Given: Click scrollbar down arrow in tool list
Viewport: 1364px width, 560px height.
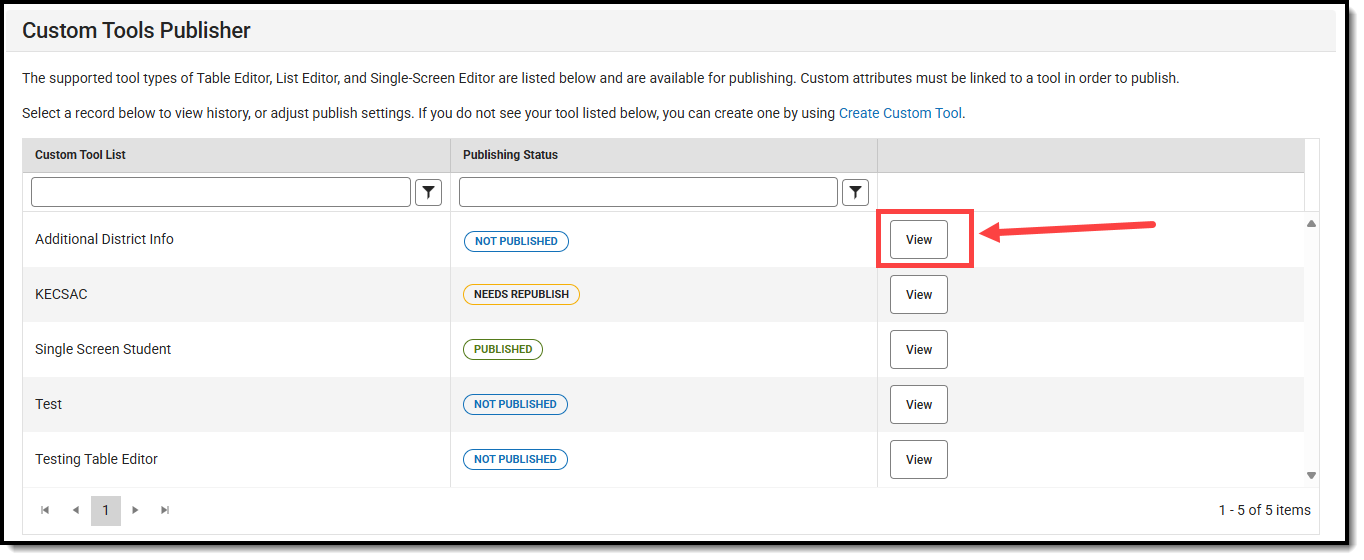Looking at the screenshot, I should click(x=1311, y=476).
